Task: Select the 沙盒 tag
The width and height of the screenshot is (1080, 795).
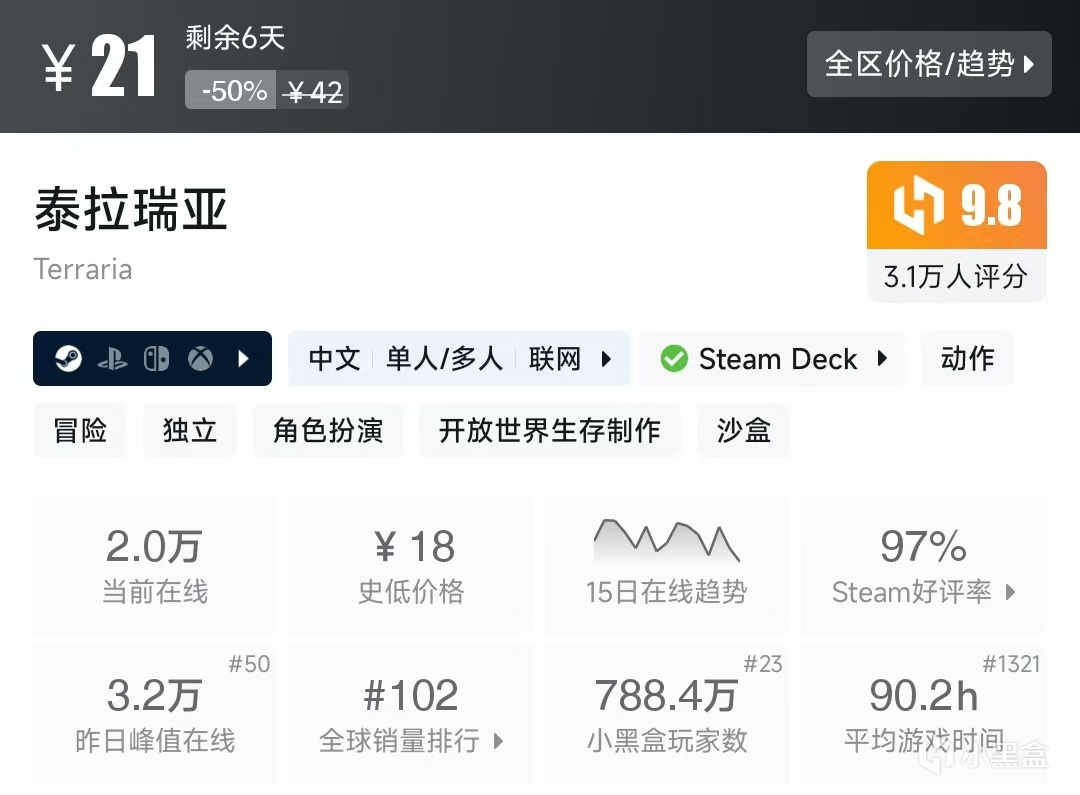Action: [744, 430]
